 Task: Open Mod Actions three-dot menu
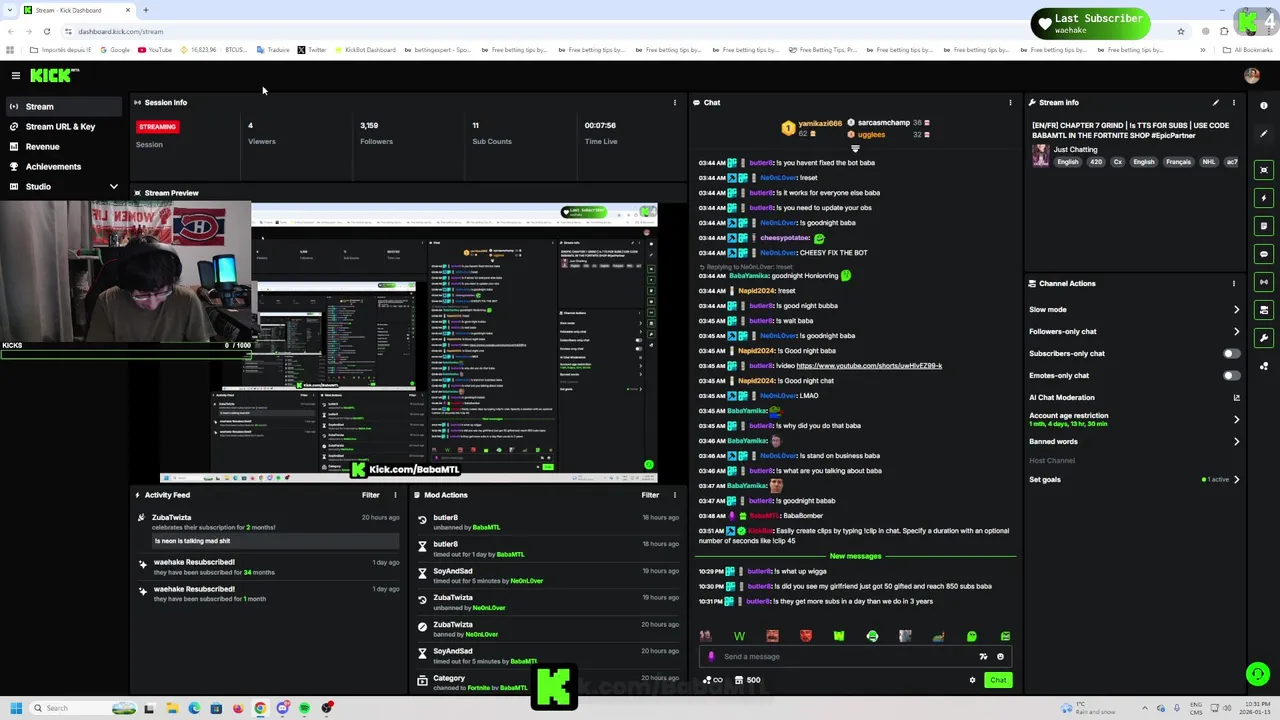tap(674, 495)
